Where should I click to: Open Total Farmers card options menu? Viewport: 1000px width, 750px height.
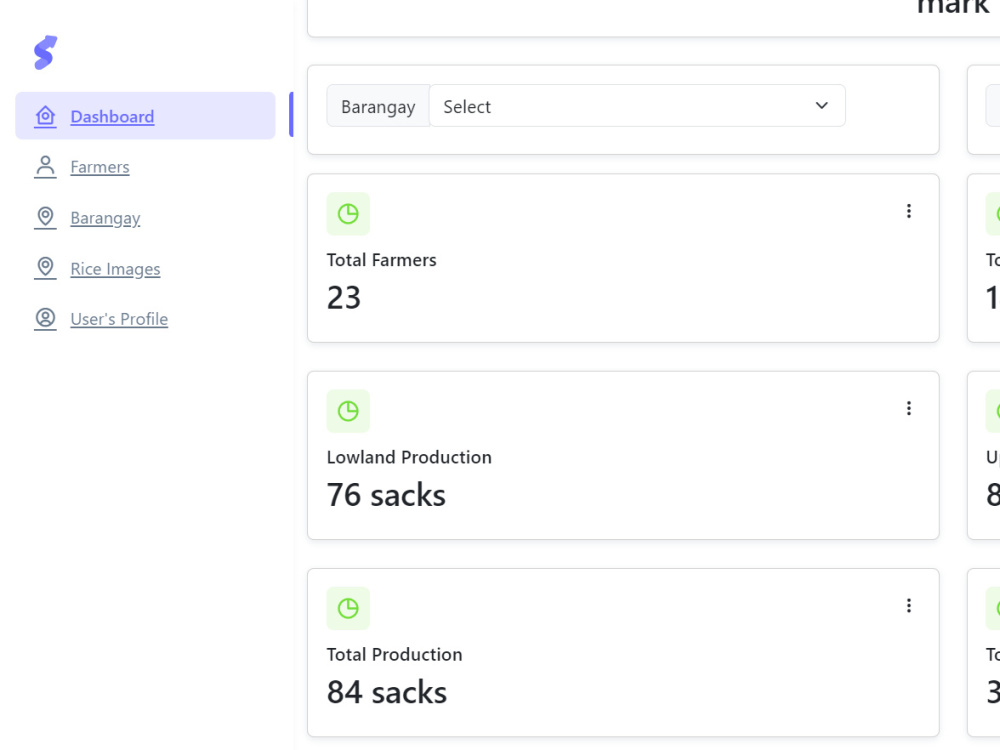(x=909, y=211)
